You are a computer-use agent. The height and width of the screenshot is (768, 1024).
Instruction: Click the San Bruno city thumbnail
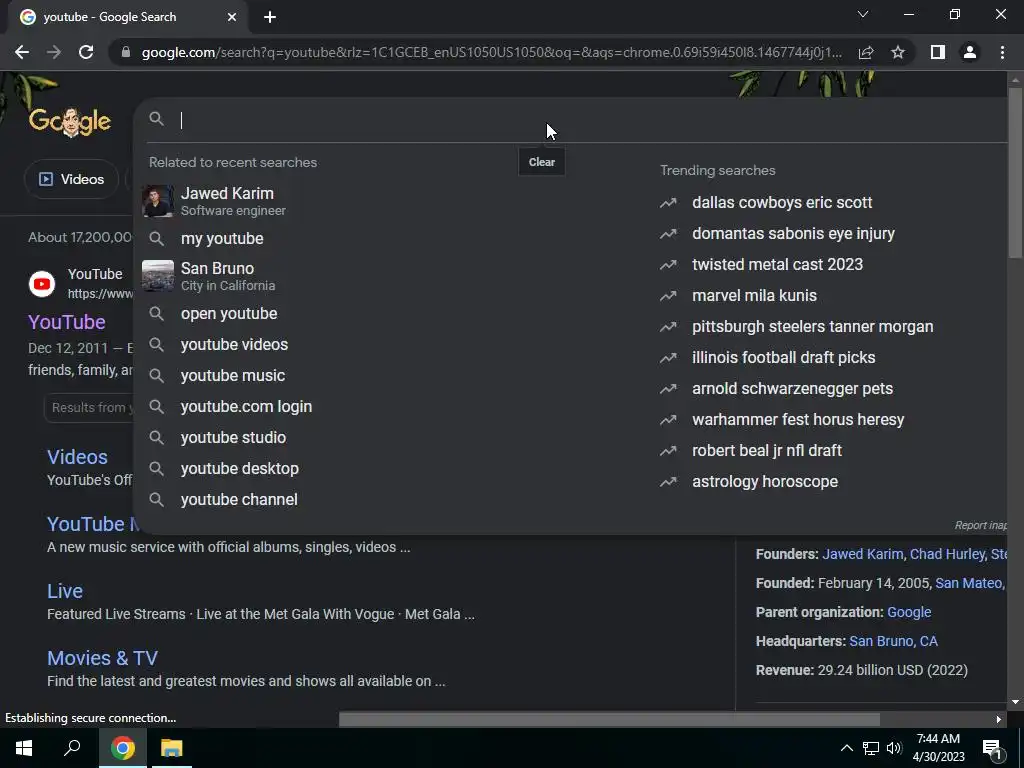(158, 276)
